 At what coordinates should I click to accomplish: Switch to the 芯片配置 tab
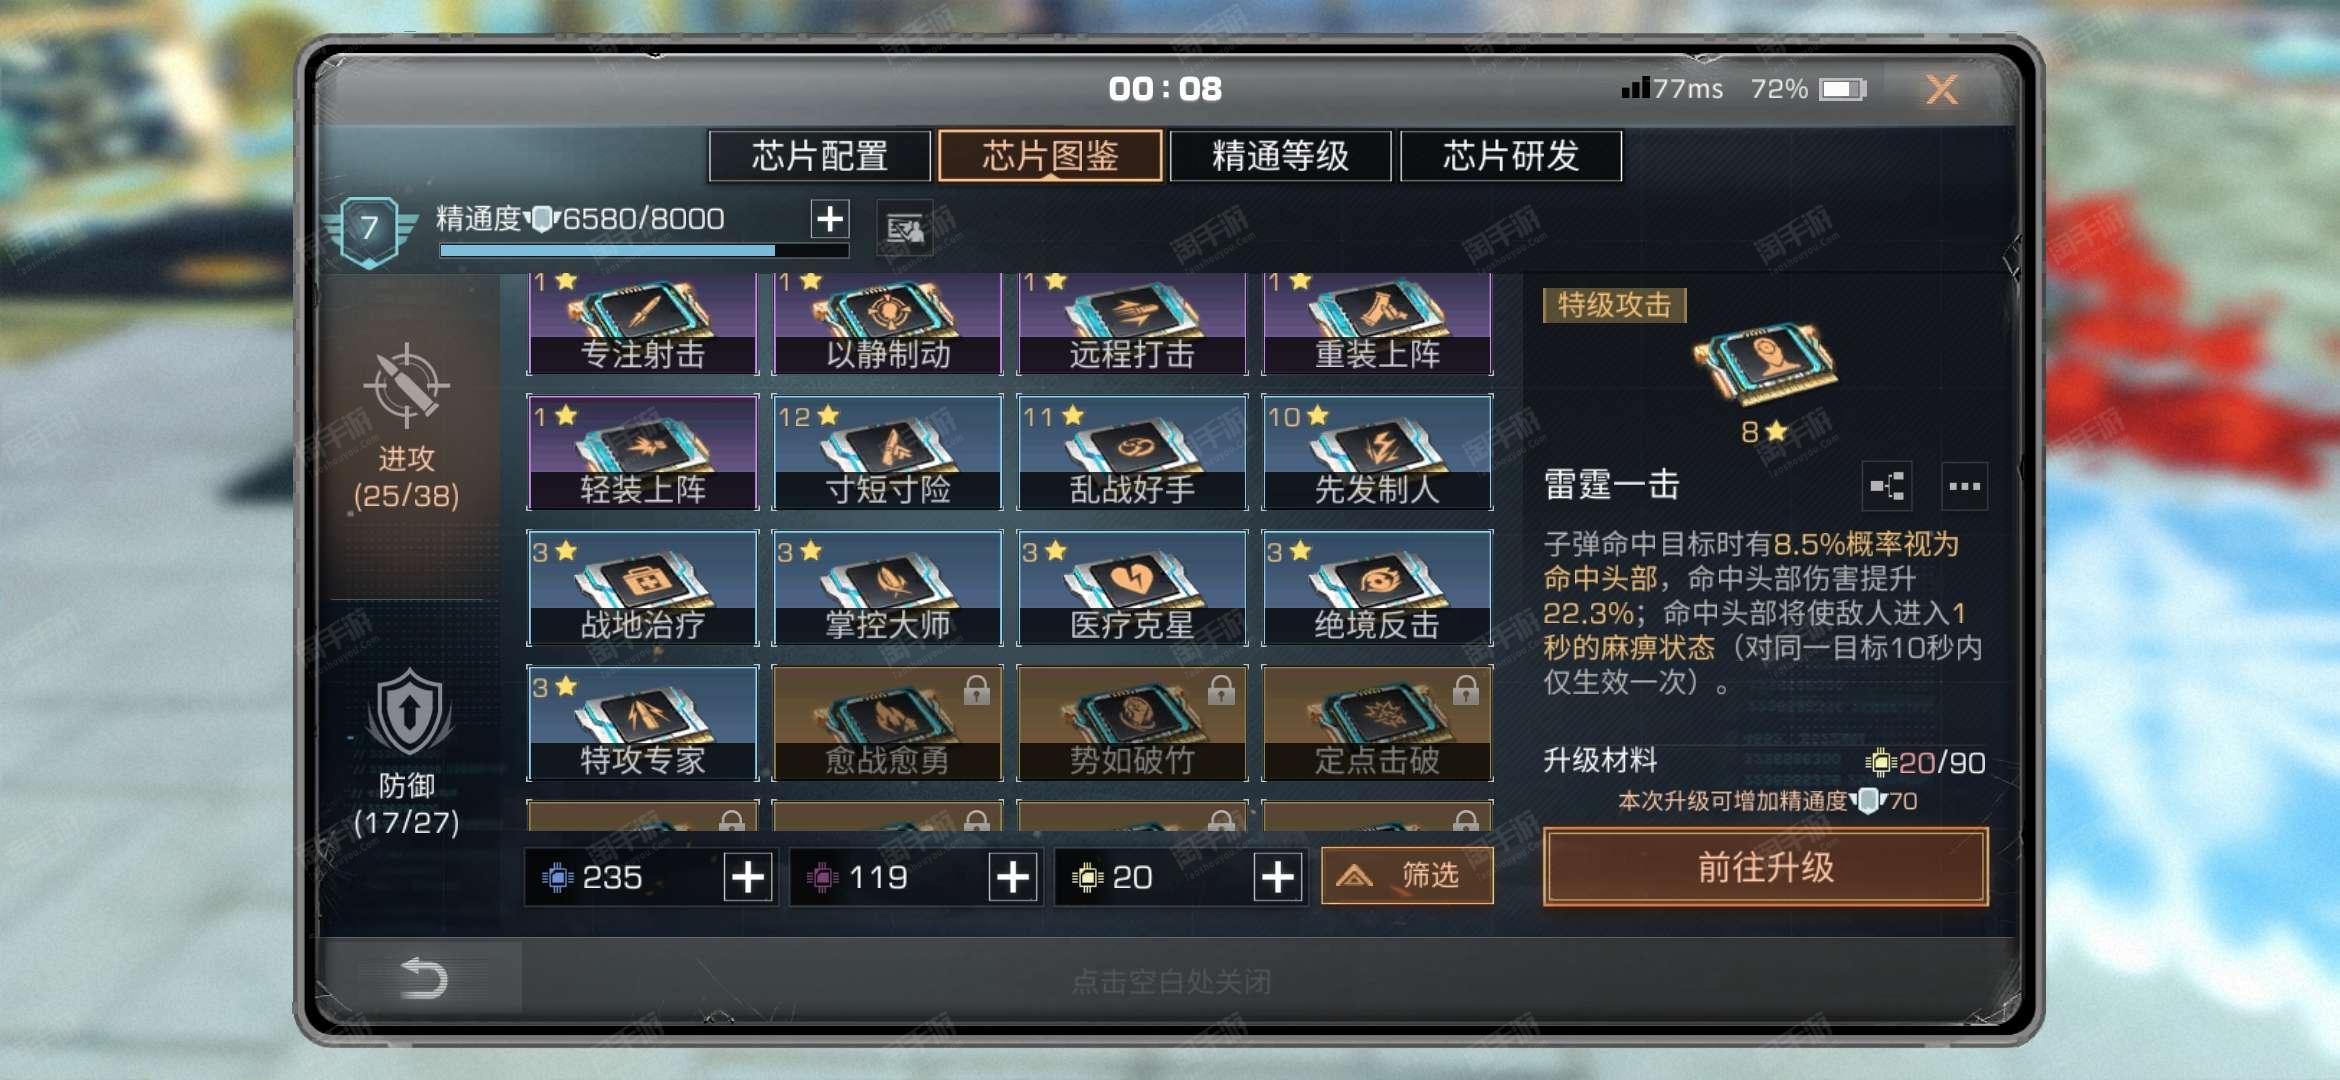[x=820, y=156]
